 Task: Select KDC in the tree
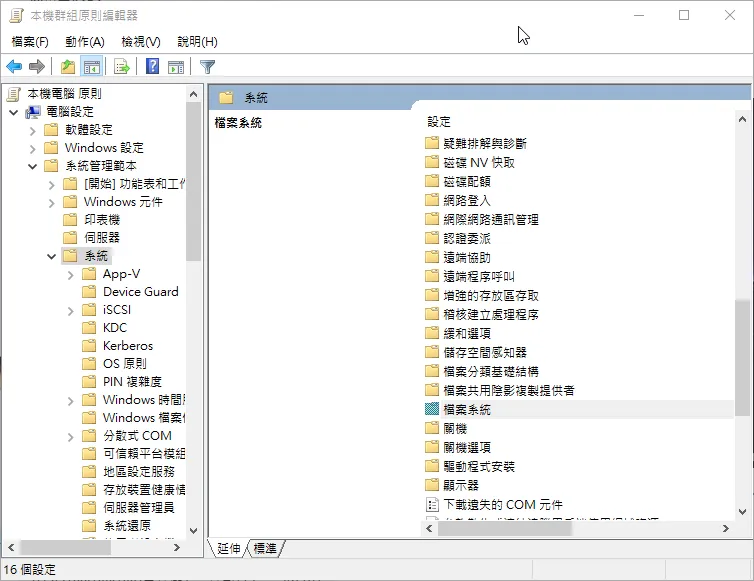click(115, 328)
